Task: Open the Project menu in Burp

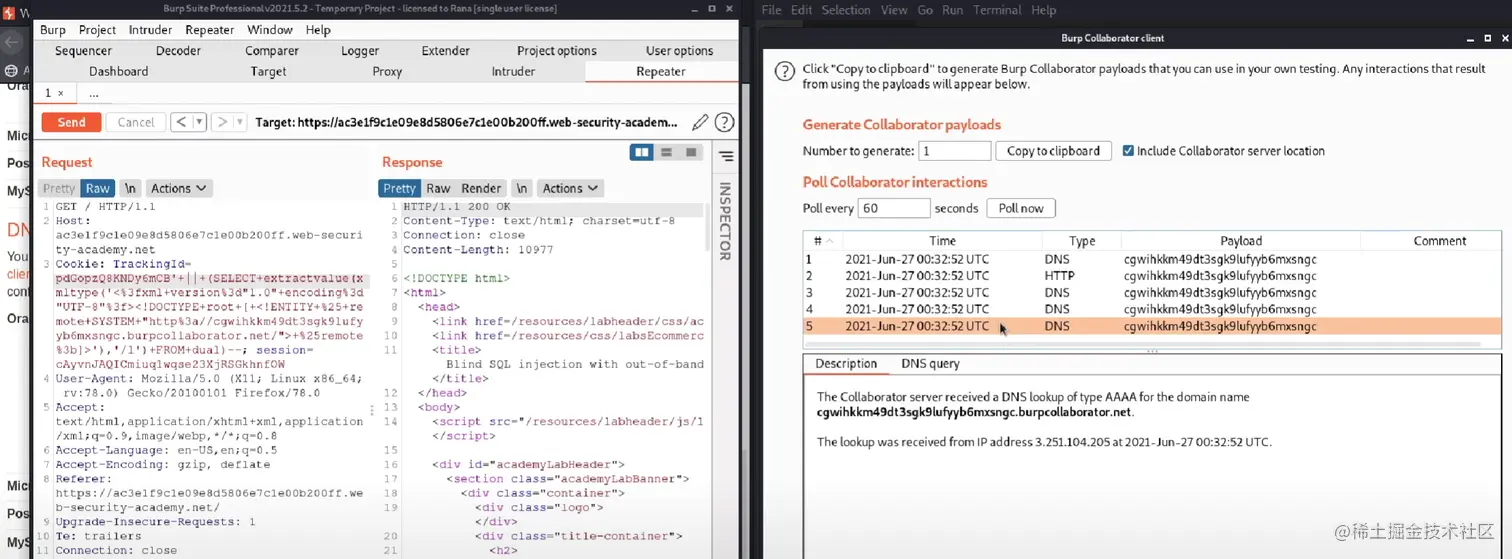Action: pos(97,30)
